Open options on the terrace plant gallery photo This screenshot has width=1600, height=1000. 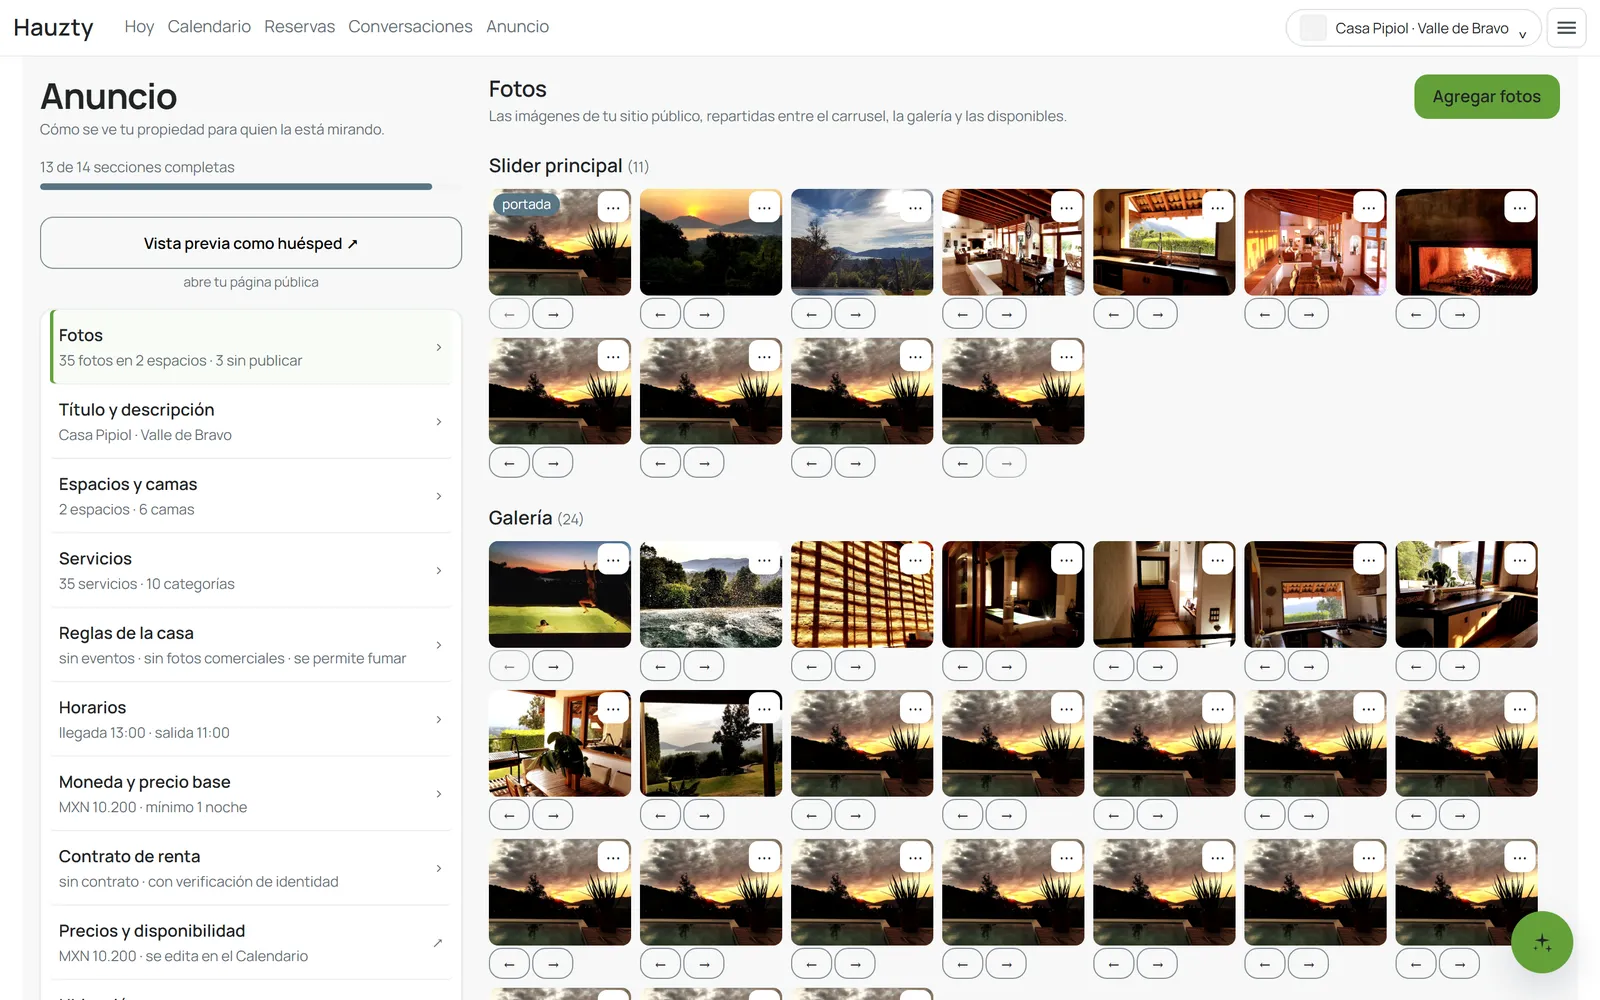[x=613, y=708]
